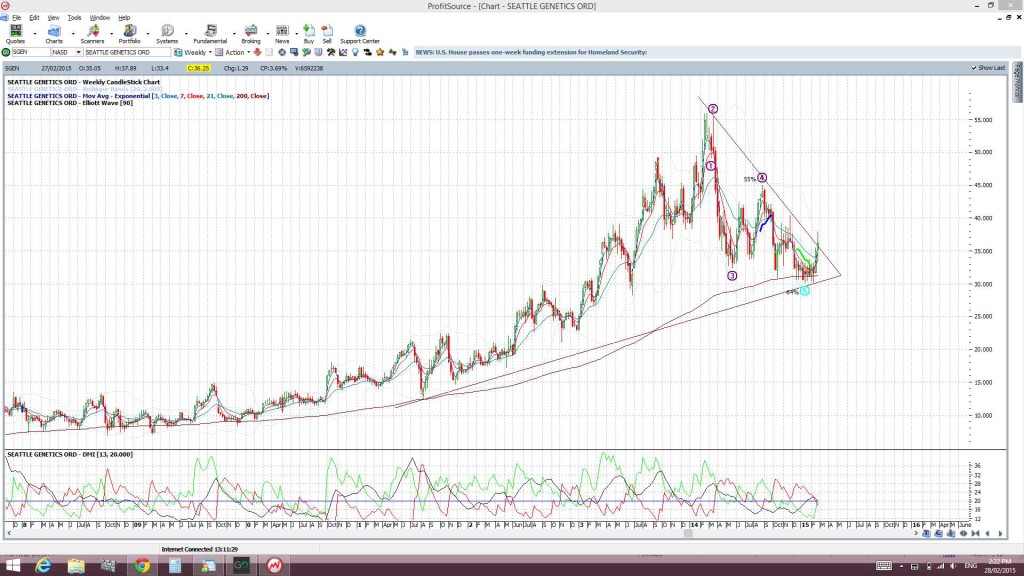Click the chart scrollbar left arrow

click(x=8, y=534)
